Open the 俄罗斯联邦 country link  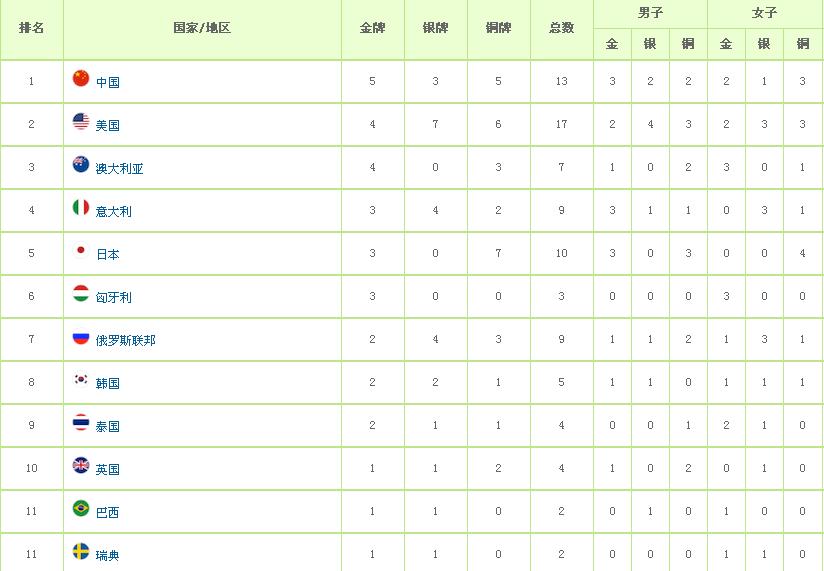[x=126, y=340]
